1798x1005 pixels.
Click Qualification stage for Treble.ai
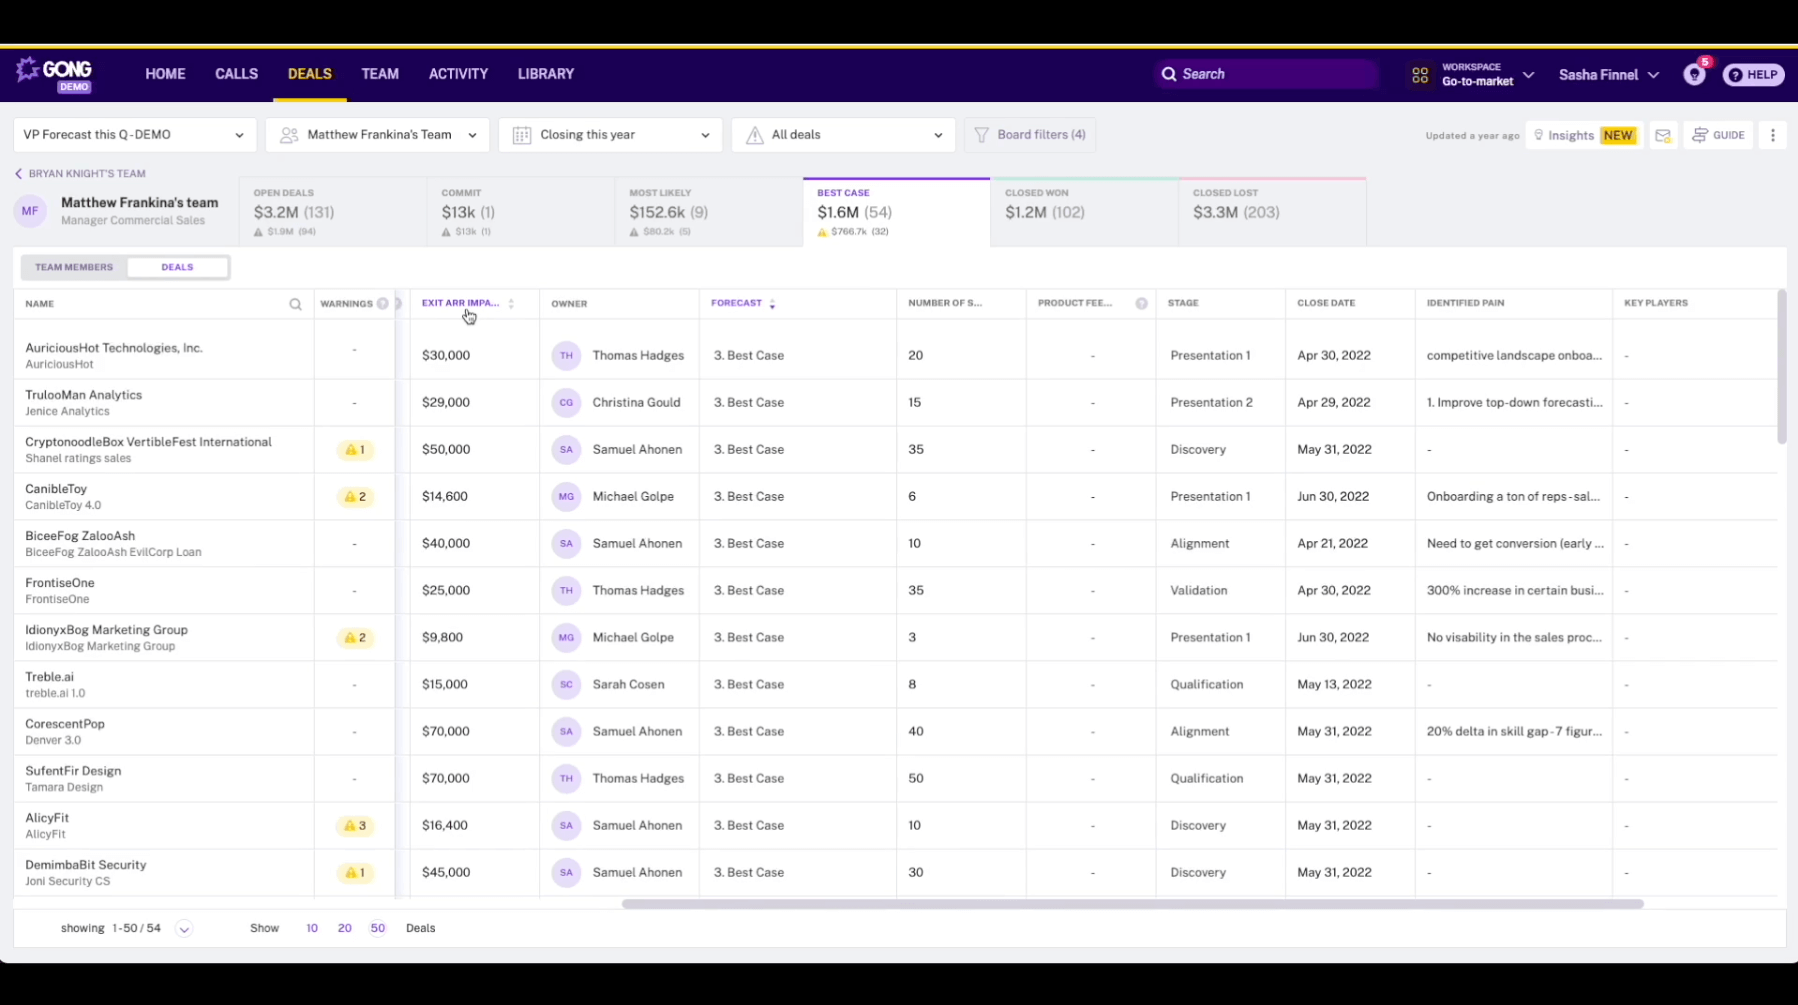[x=1207, y=685]
